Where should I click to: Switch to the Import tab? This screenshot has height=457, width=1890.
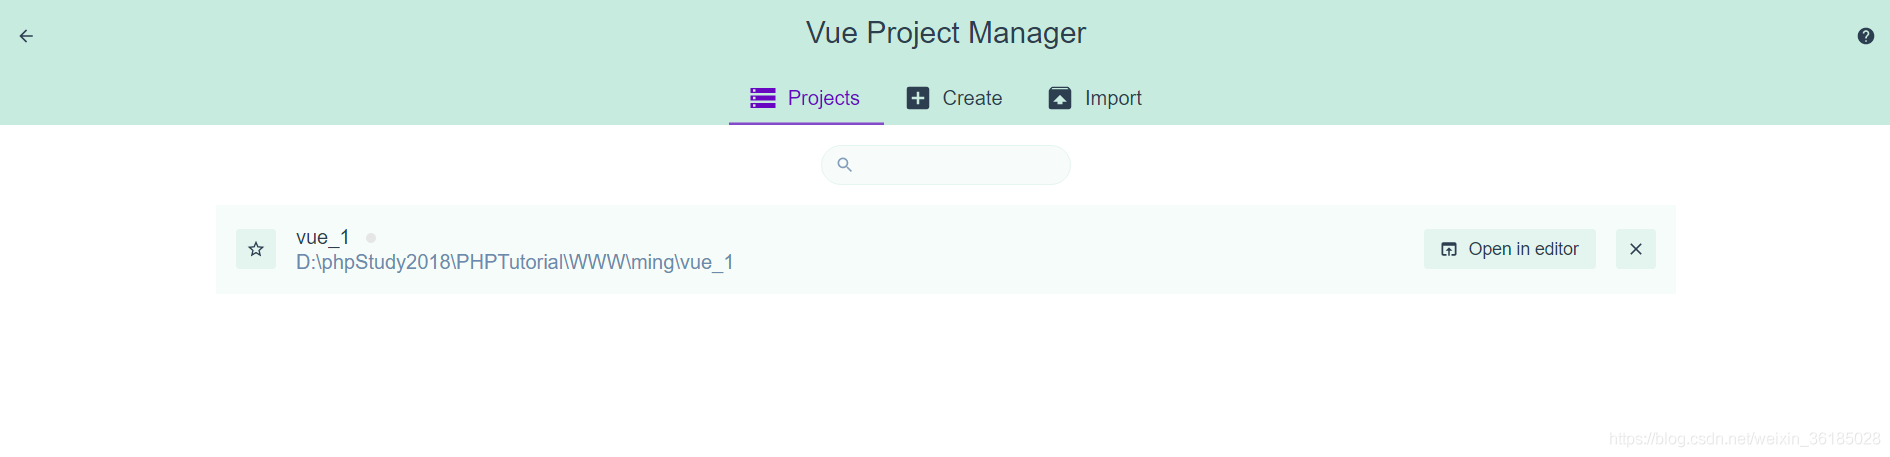tap(1095, 98)
